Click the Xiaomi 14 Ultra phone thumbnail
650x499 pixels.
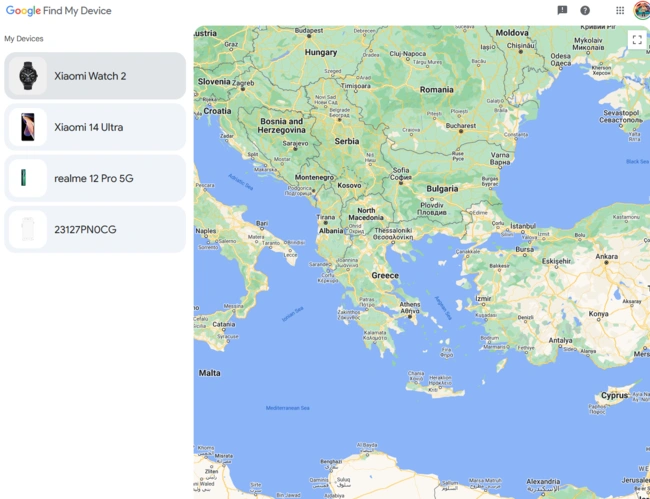coord(28,127)
